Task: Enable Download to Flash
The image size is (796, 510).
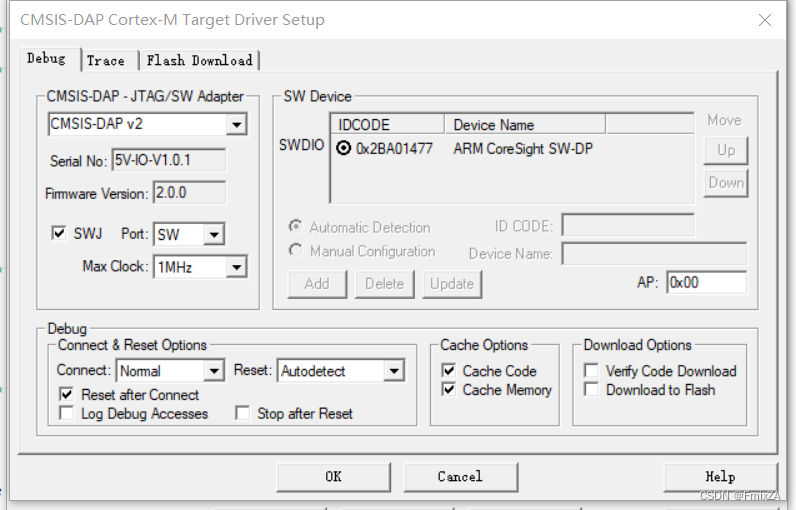Action: click(591, 389)
